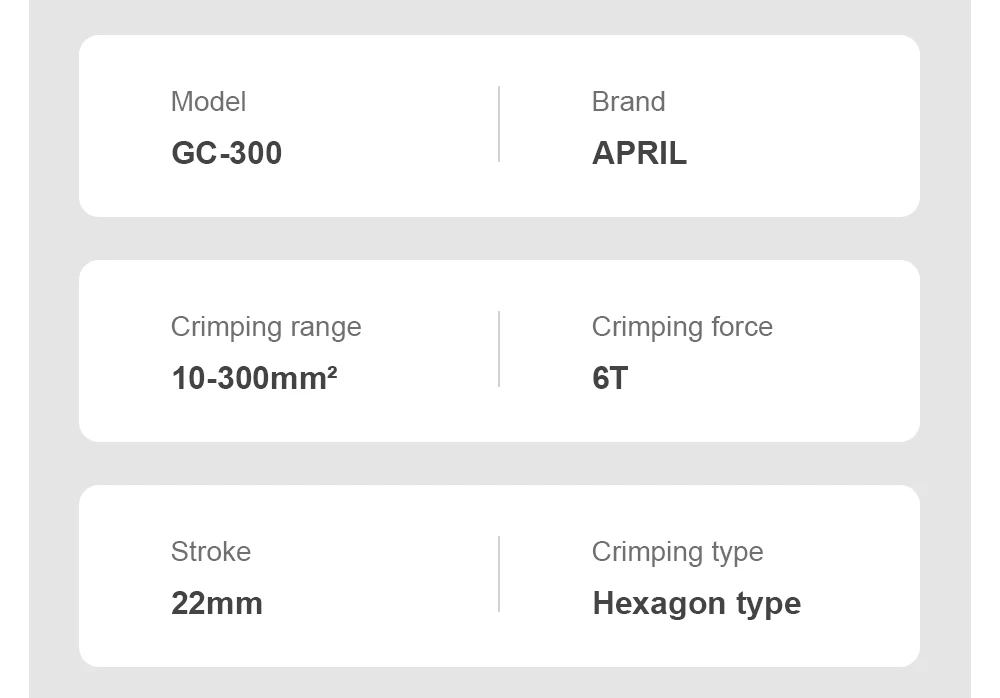Click the '300' digits in GC-300
This screenshot has height=698, width=1000.
pyautogui.click(x=257, y=153)
